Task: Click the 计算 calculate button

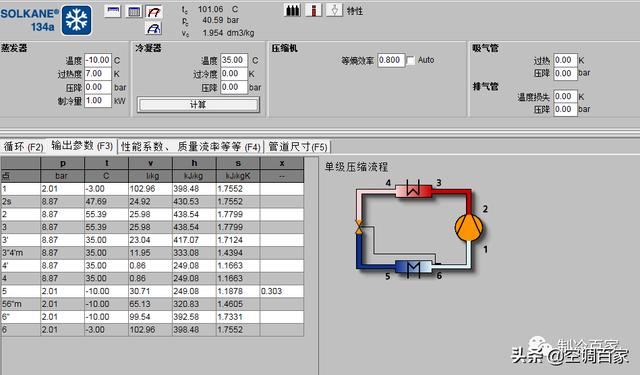Action: [x=198, y=105]
